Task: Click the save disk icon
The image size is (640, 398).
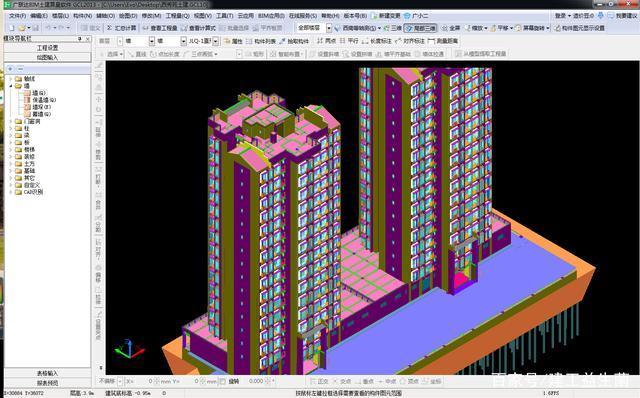Action: [36, 28]
